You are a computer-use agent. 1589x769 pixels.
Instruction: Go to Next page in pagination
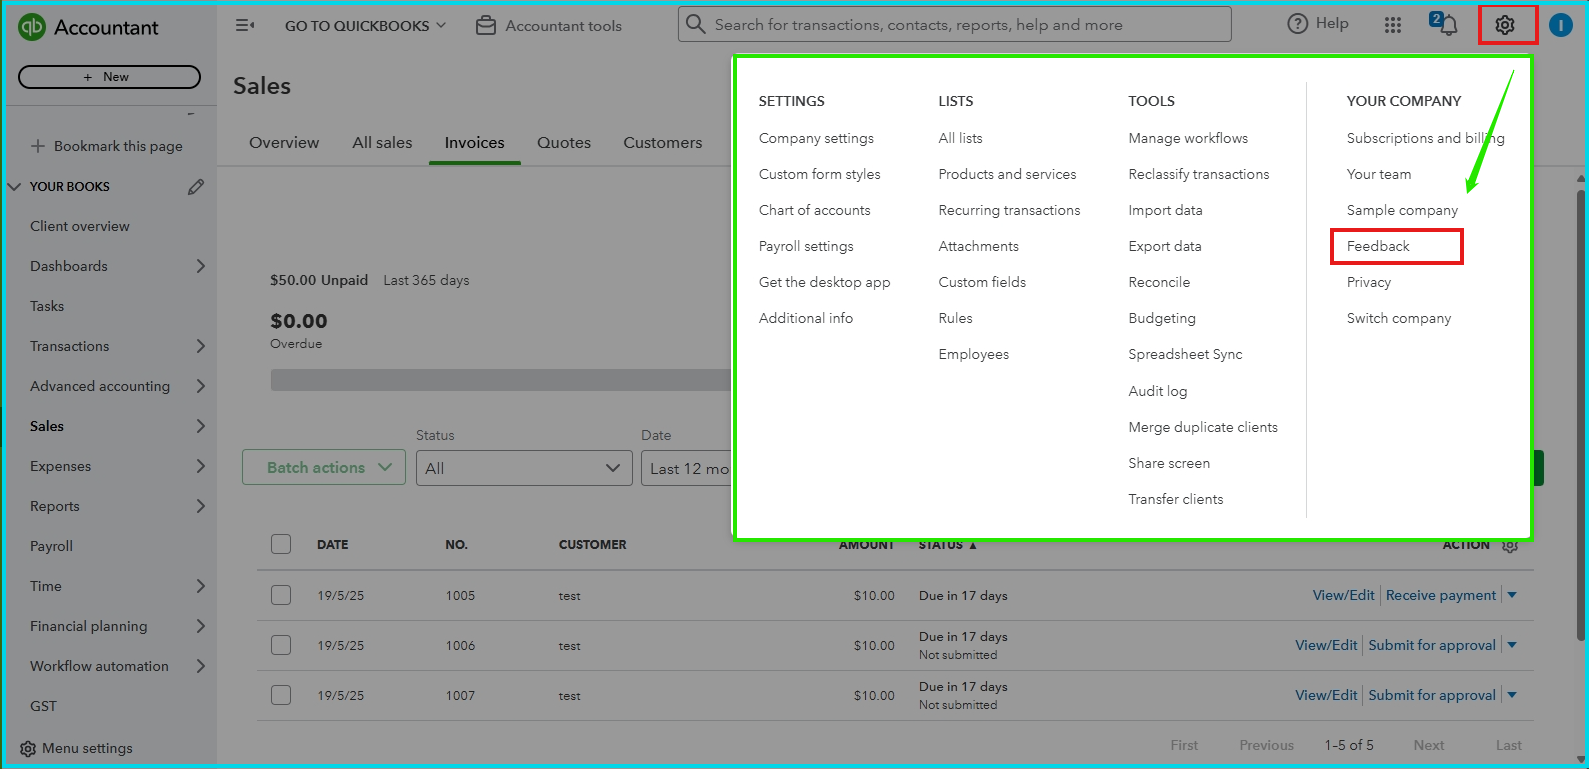[x=1428, y=745]
